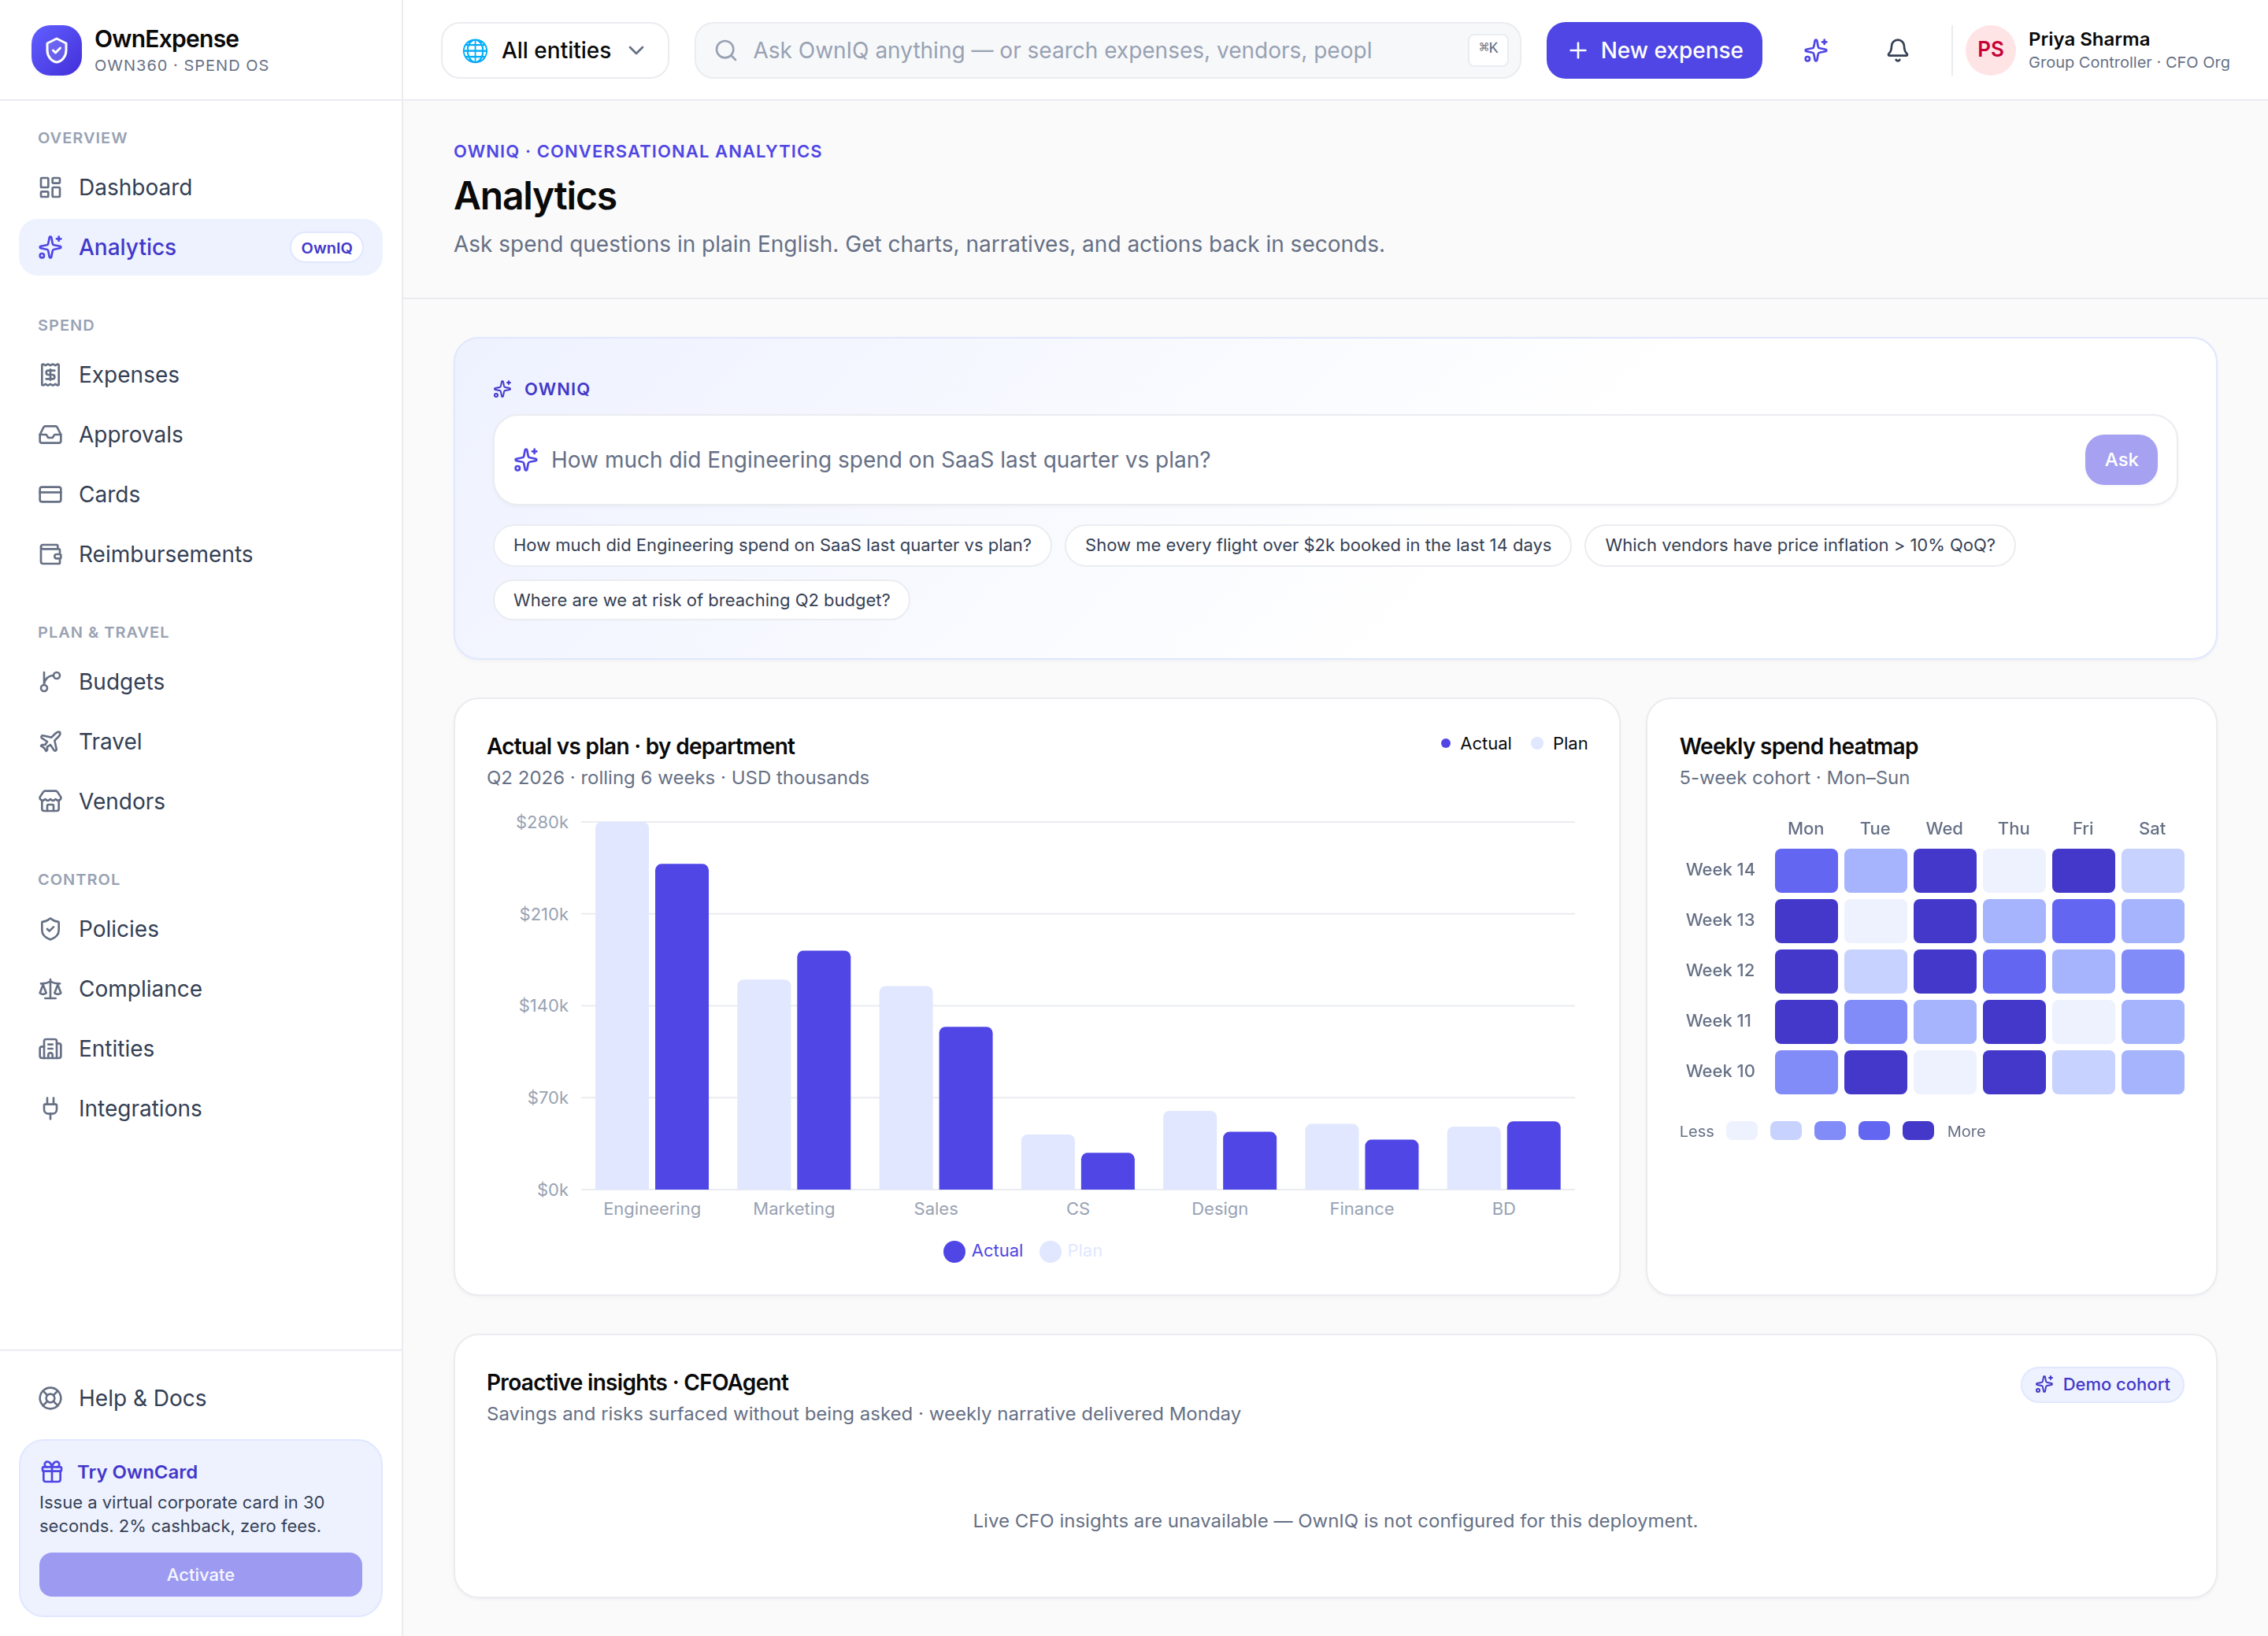Screen dimensions: 2268x1636
Task: Select Engineering SaaS spend suggestion chip
Action: point(772,545)
